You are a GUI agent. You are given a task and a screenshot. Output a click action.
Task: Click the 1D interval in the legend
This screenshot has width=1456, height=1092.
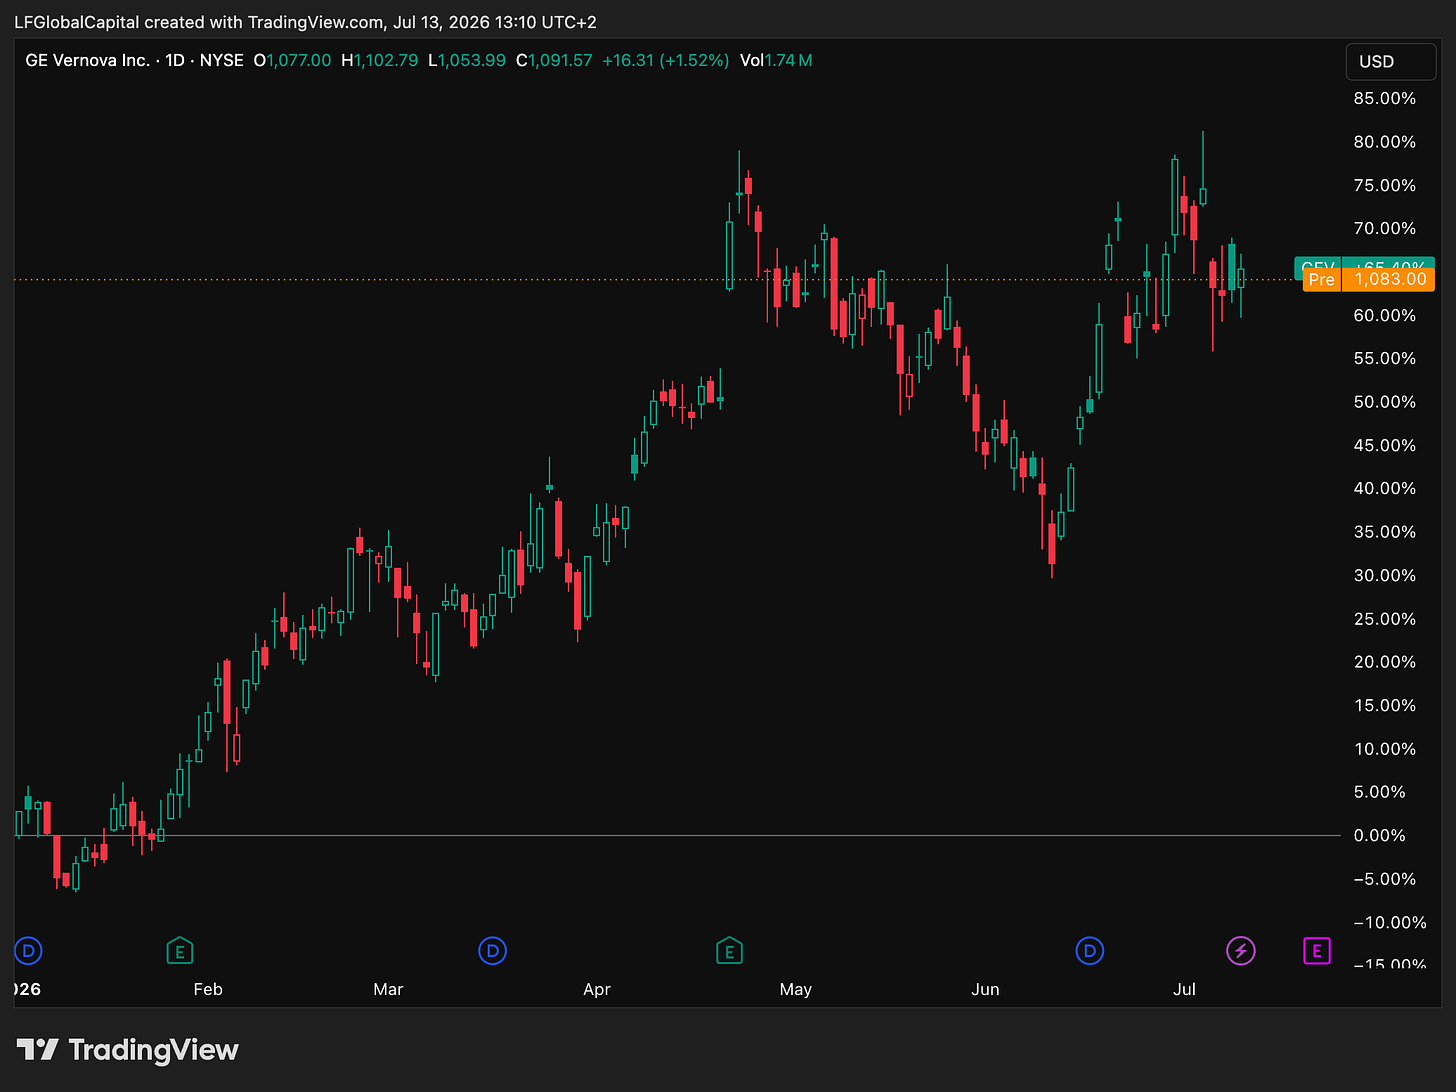click(x=175, y=60)
